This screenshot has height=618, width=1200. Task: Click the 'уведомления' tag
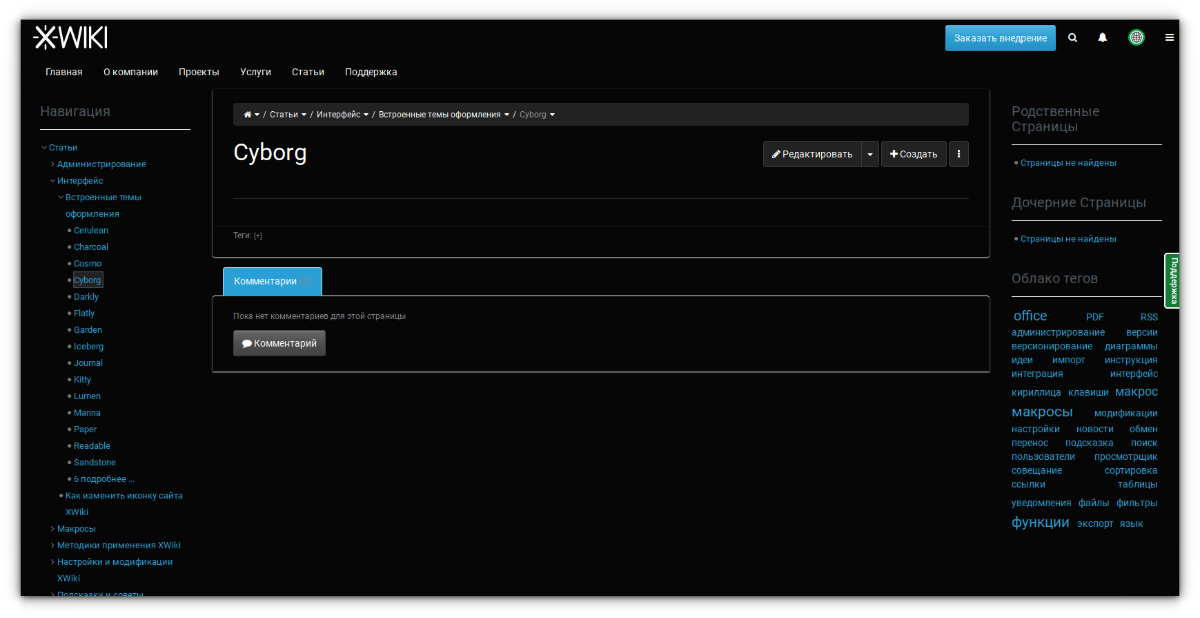coord(1041,503)
